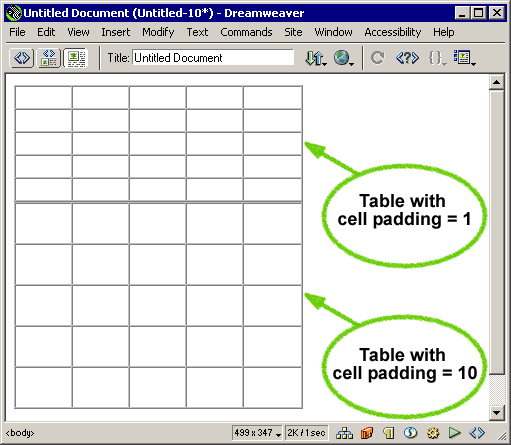Open Code Navigation braces icon

437,58
